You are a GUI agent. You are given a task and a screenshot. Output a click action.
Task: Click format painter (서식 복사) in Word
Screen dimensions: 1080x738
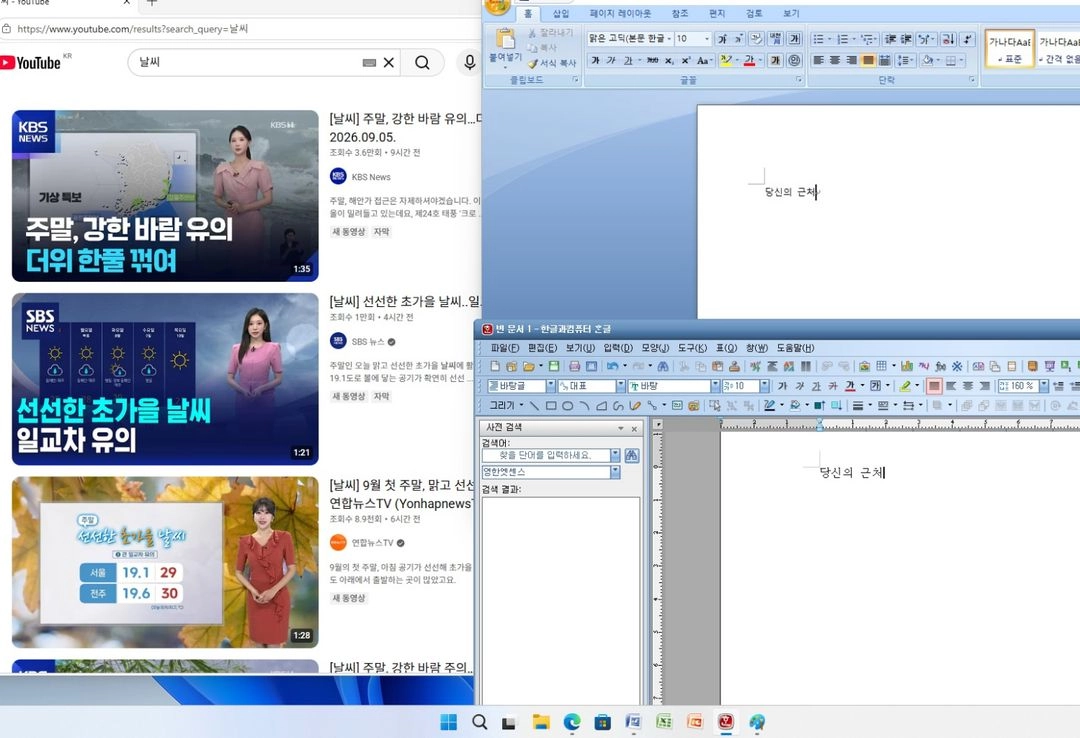click(x=552, y=63)
